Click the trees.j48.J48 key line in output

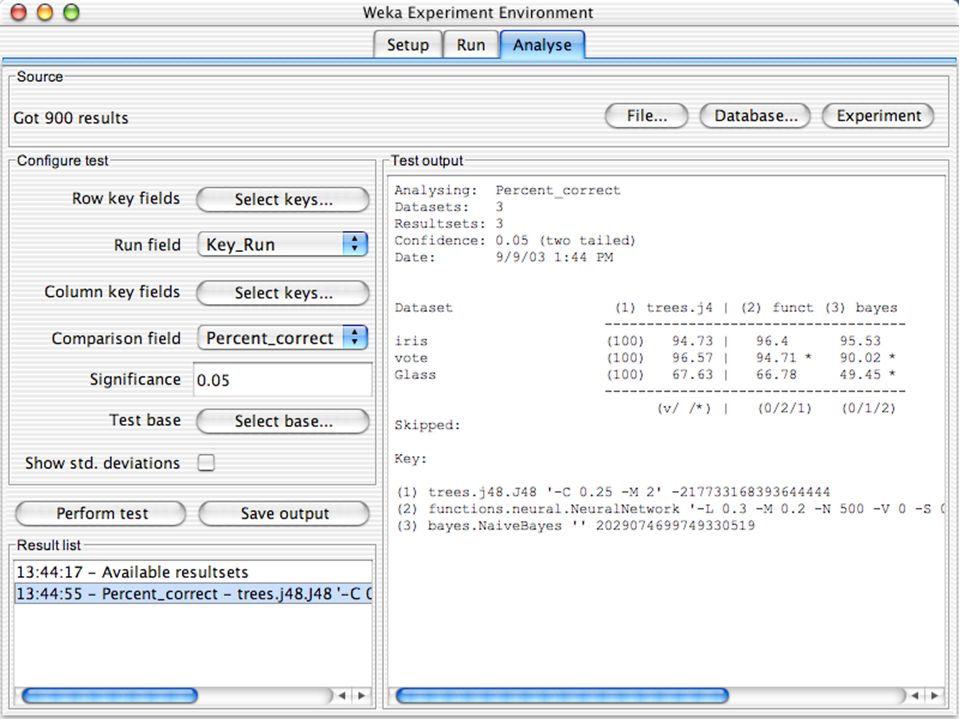(613, 492)
